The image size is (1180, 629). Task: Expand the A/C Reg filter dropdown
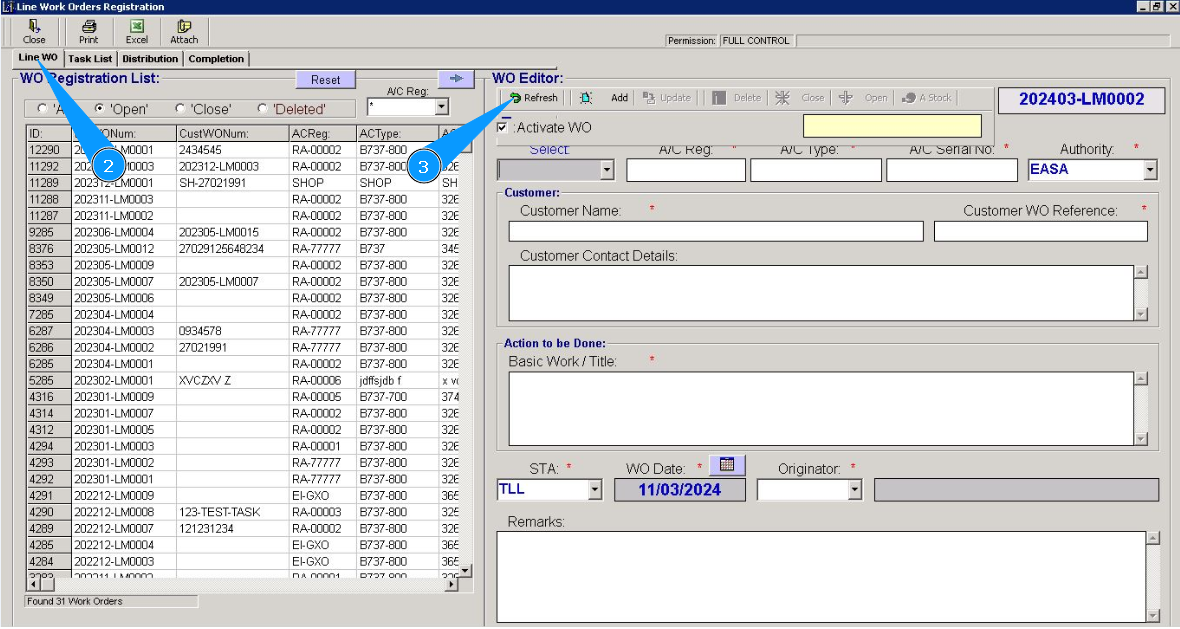(x=441, y=107)
